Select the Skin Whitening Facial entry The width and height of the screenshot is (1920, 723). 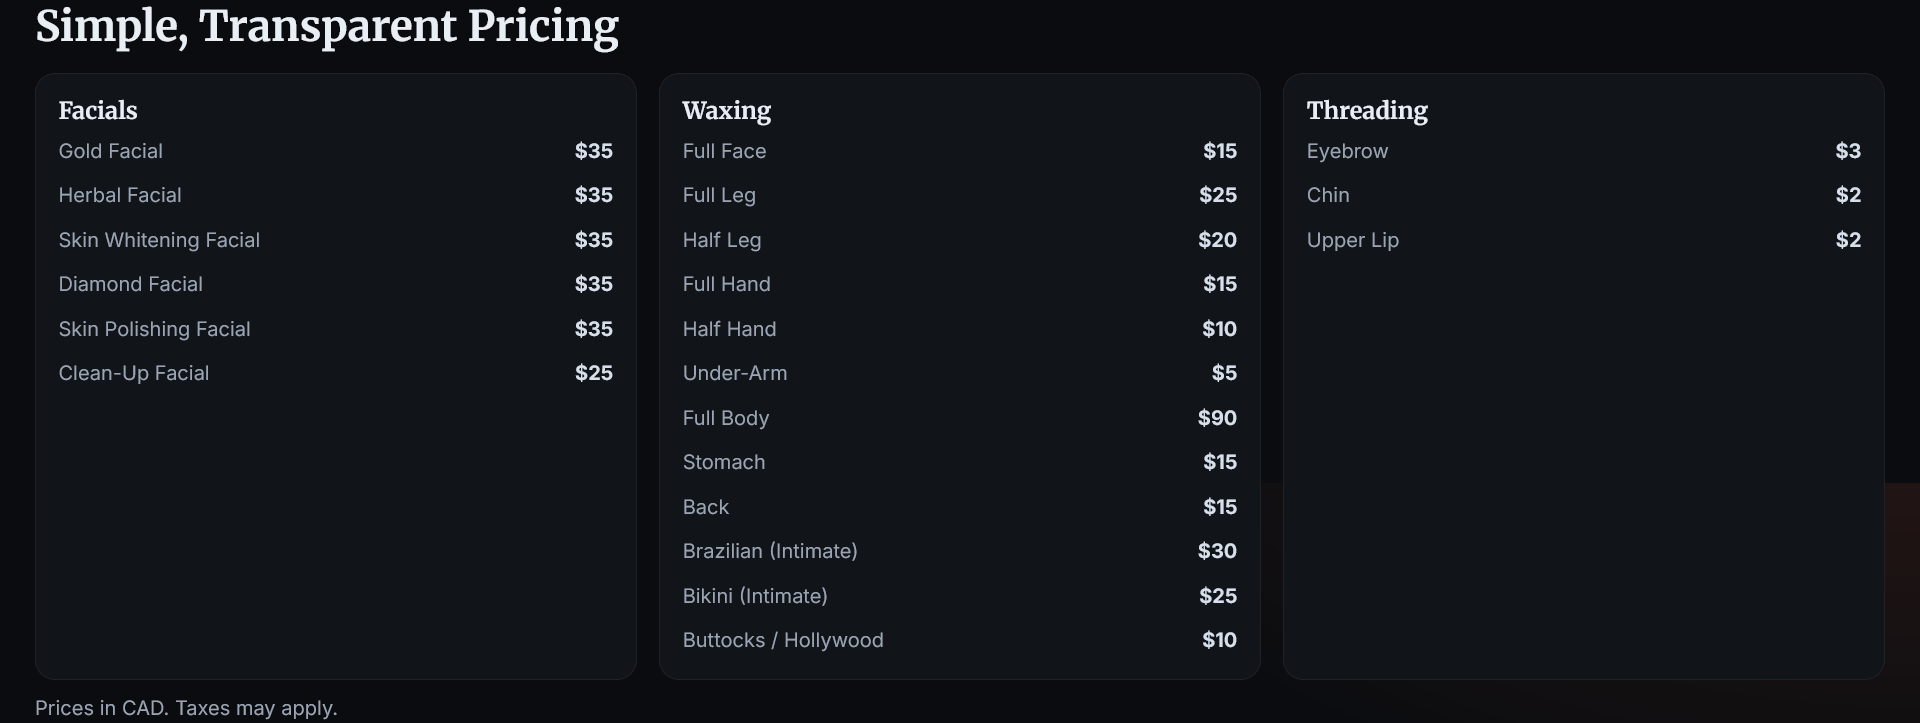(x=159, y=240)
